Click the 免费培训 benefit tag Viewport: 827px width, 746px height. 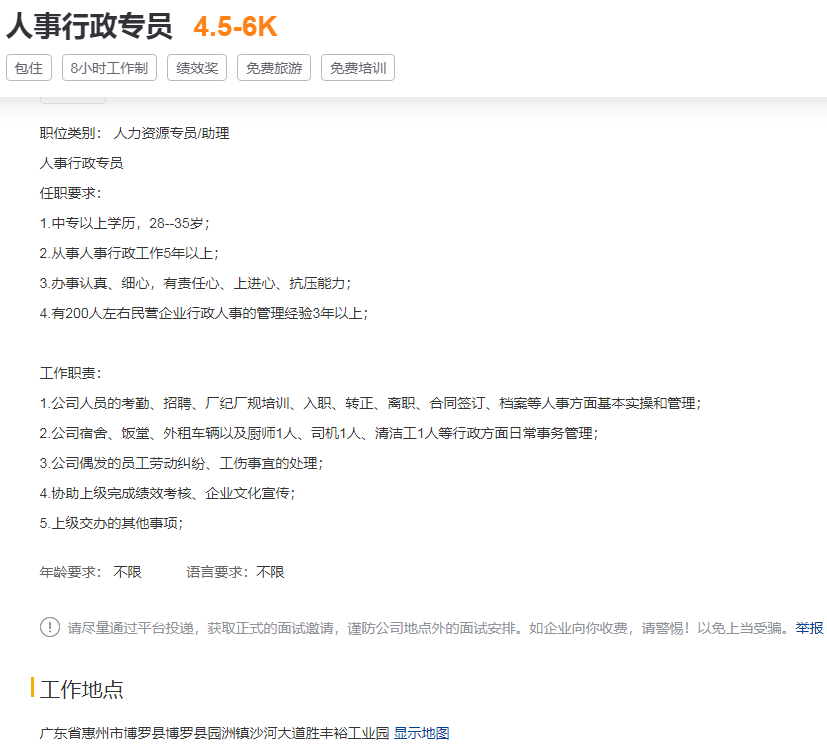(x=358, y=68)
